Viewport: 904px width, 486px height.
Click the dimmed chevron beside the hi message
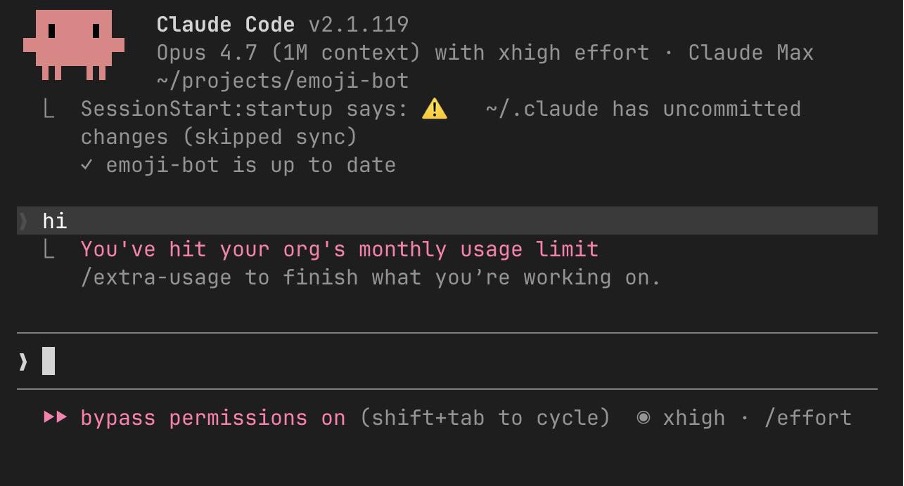pyautogui.click(x=23, y=221)
